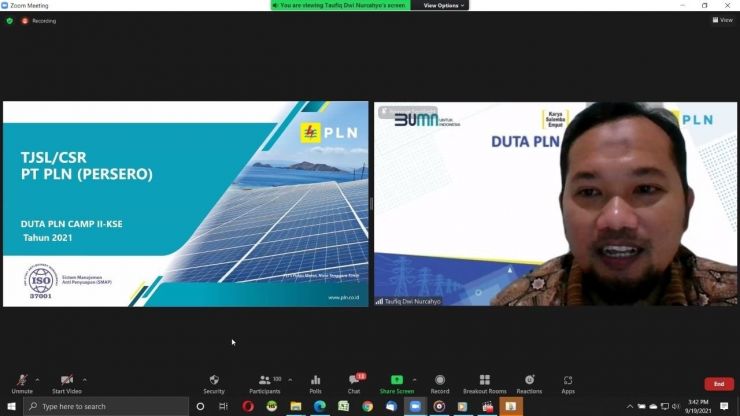Viewport: 740px width, 416px height.
Task: Open the Reactions menu
Action: (529, 384)
